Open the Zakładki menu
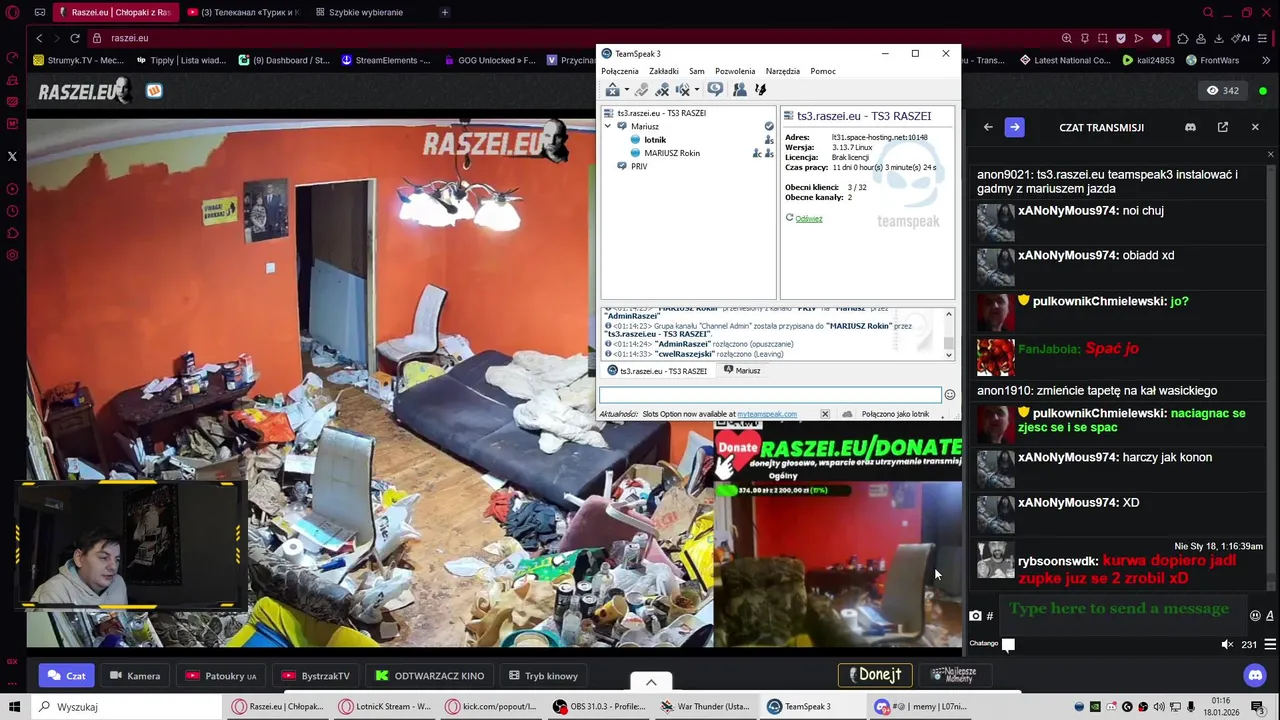Image resolution: width=1280 pixels, height=720 pixels. [x=664, y=71]
